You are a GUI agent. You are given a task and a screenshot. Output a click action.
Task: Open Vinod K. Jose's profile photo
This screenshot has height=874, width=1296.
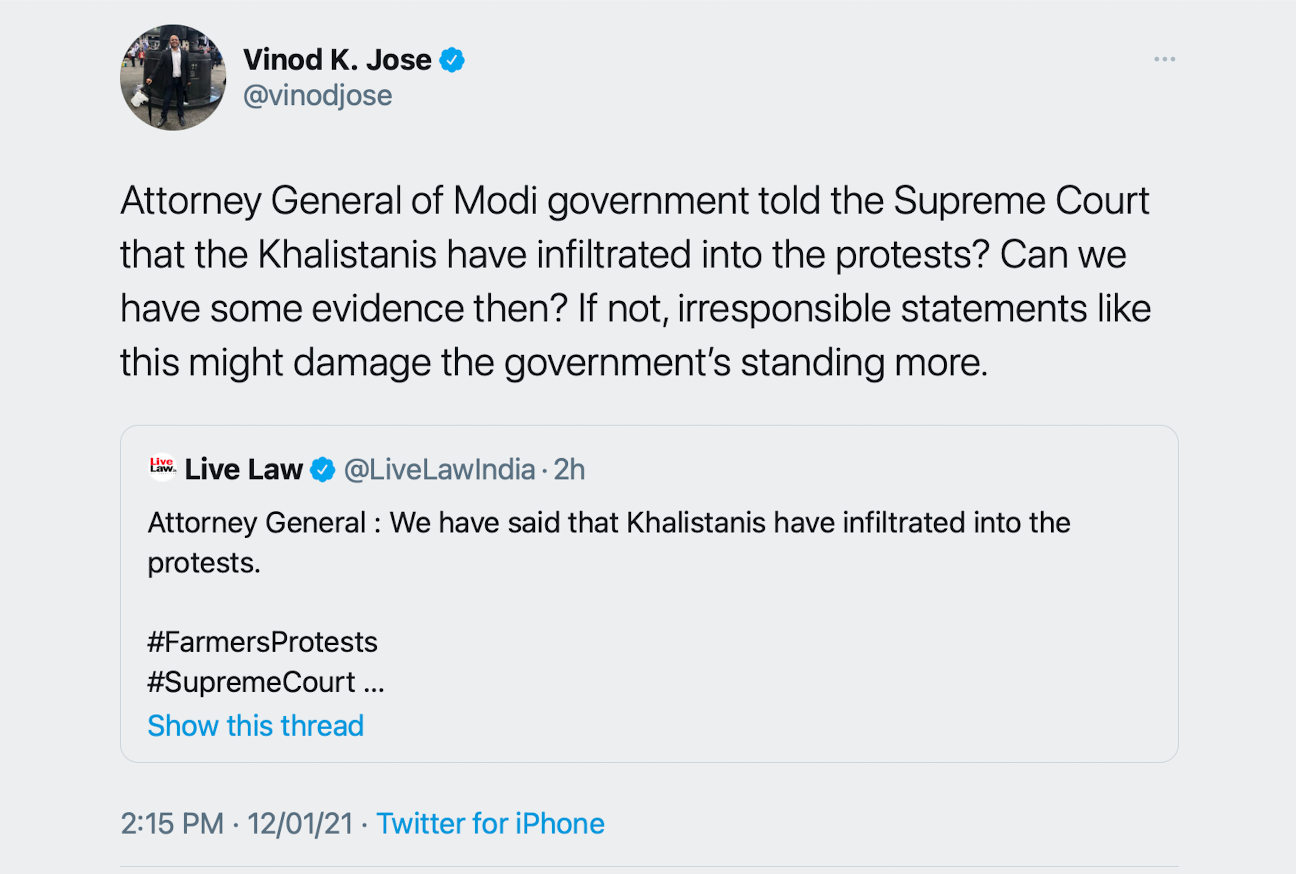173,78
